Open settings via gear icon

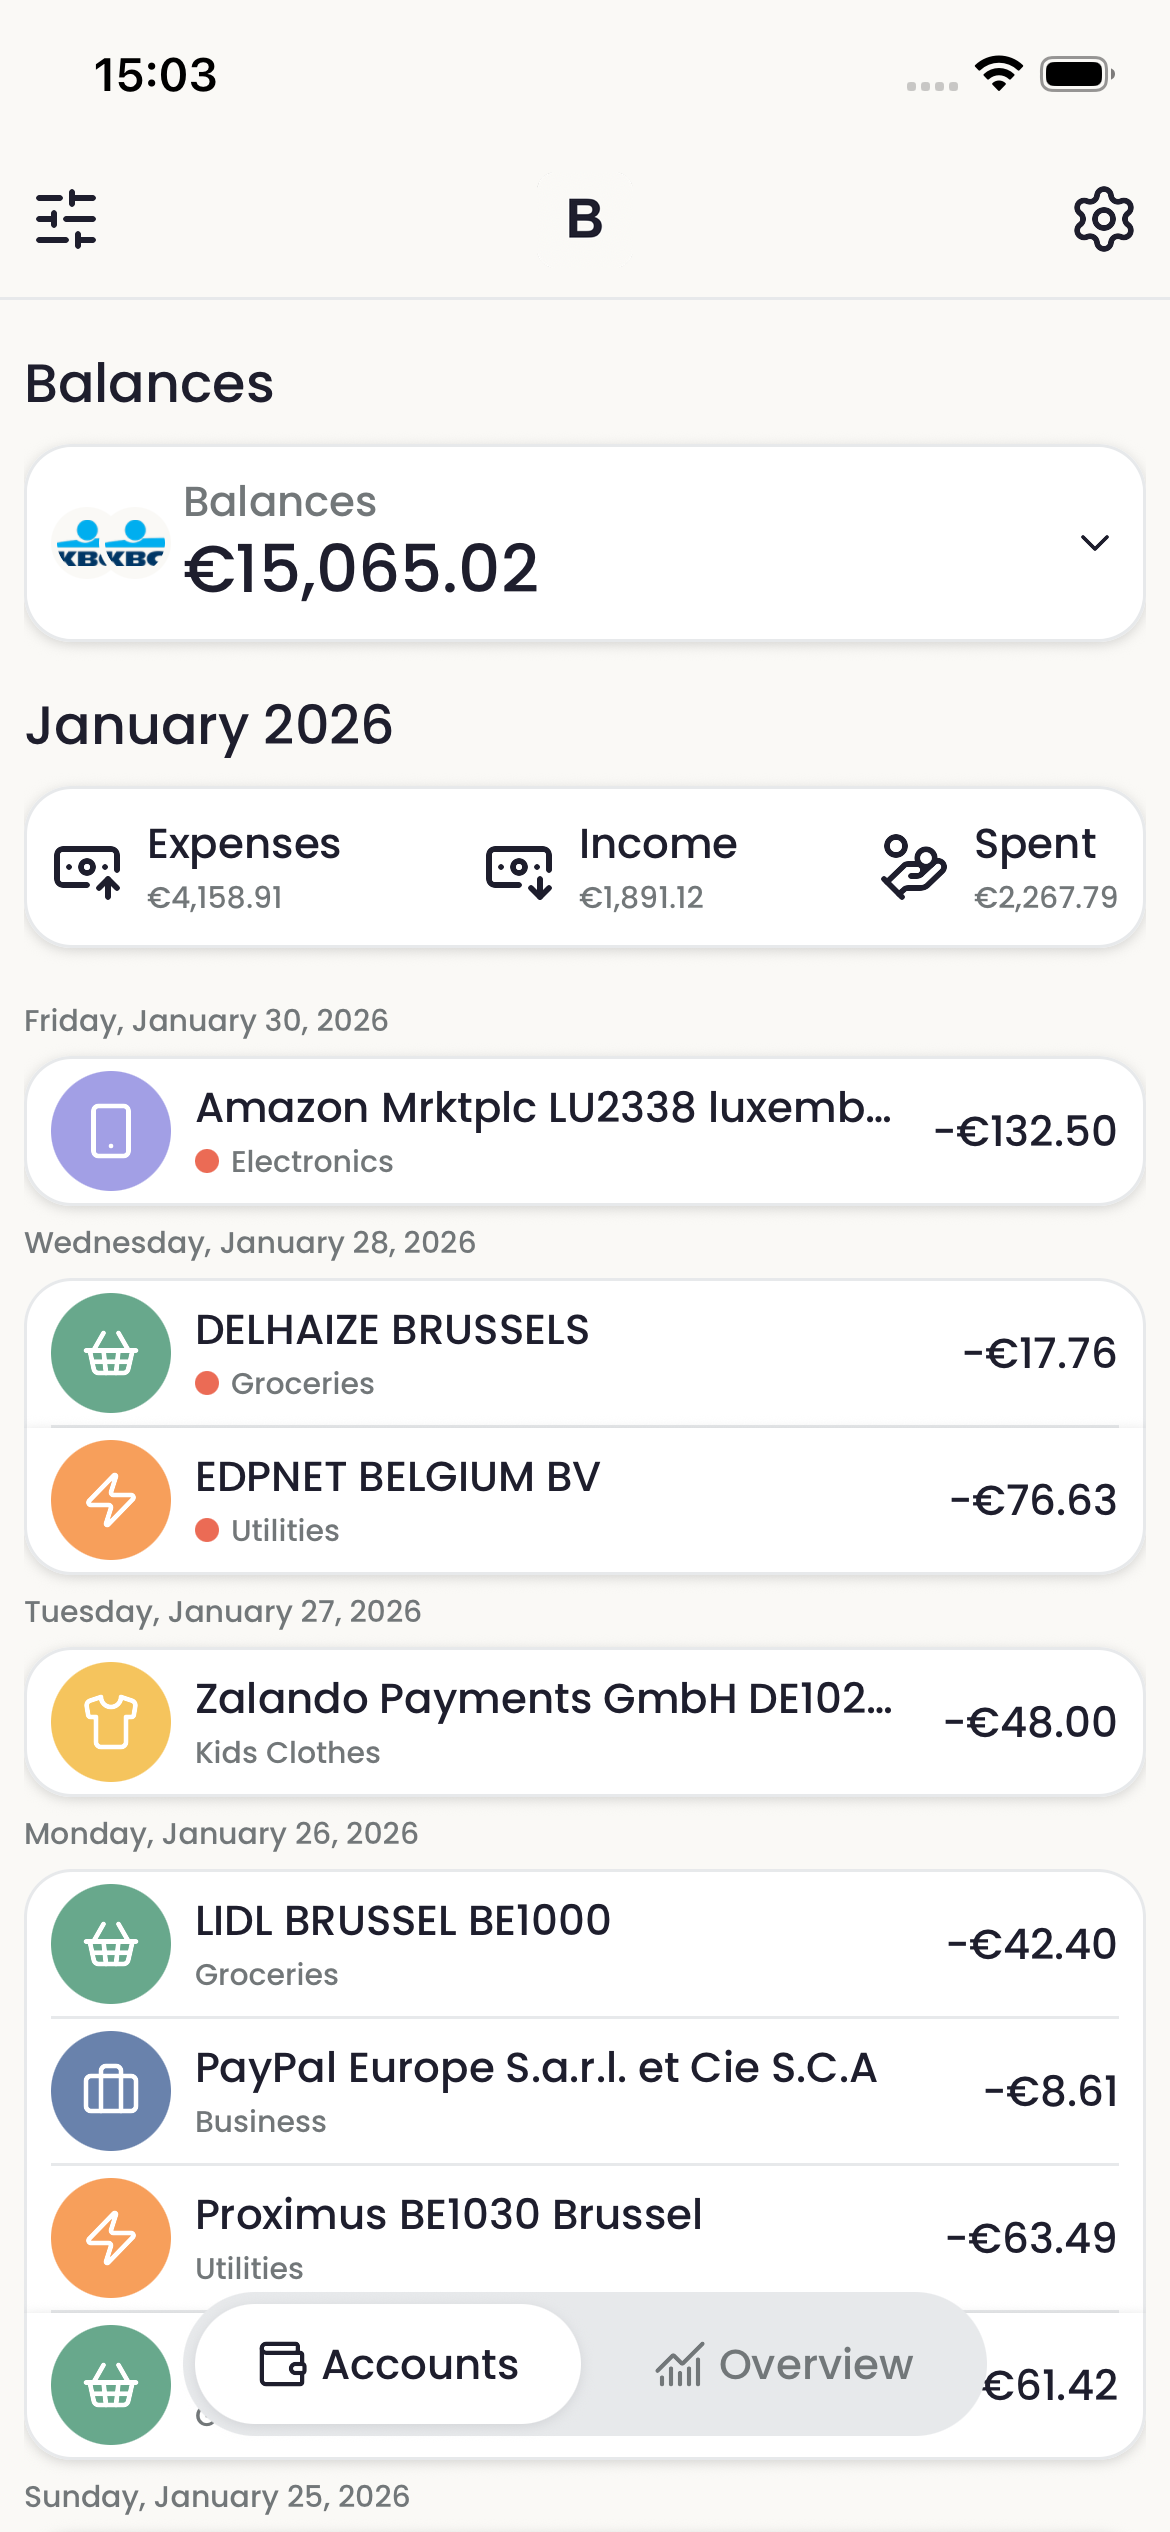pyautogui.click(x=1103, y=219)
